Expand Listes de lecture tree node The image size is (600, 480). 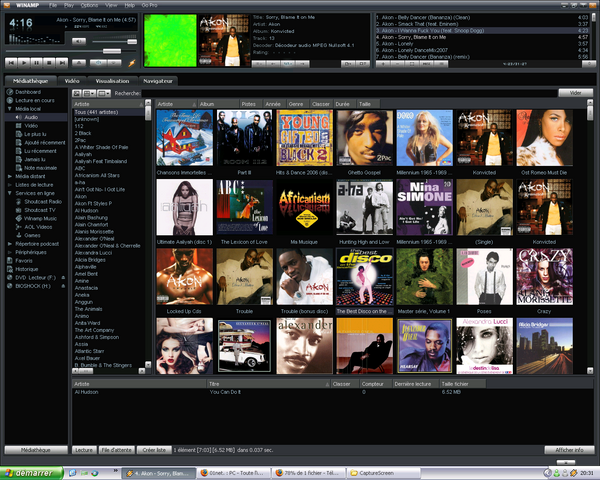(x=10, y=184)
